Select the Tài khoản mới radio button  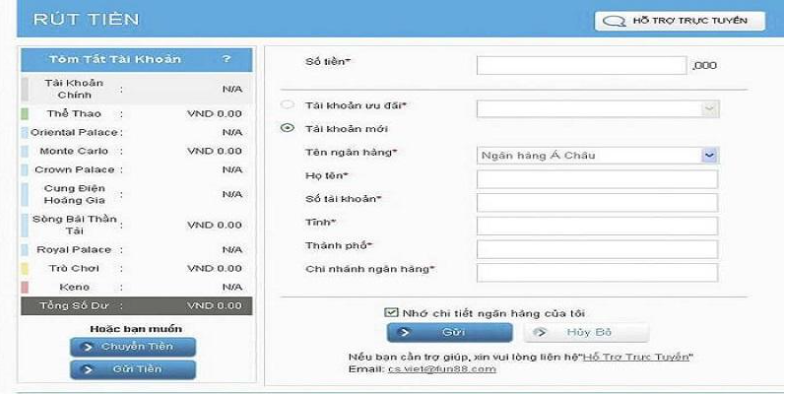(287, 128)
